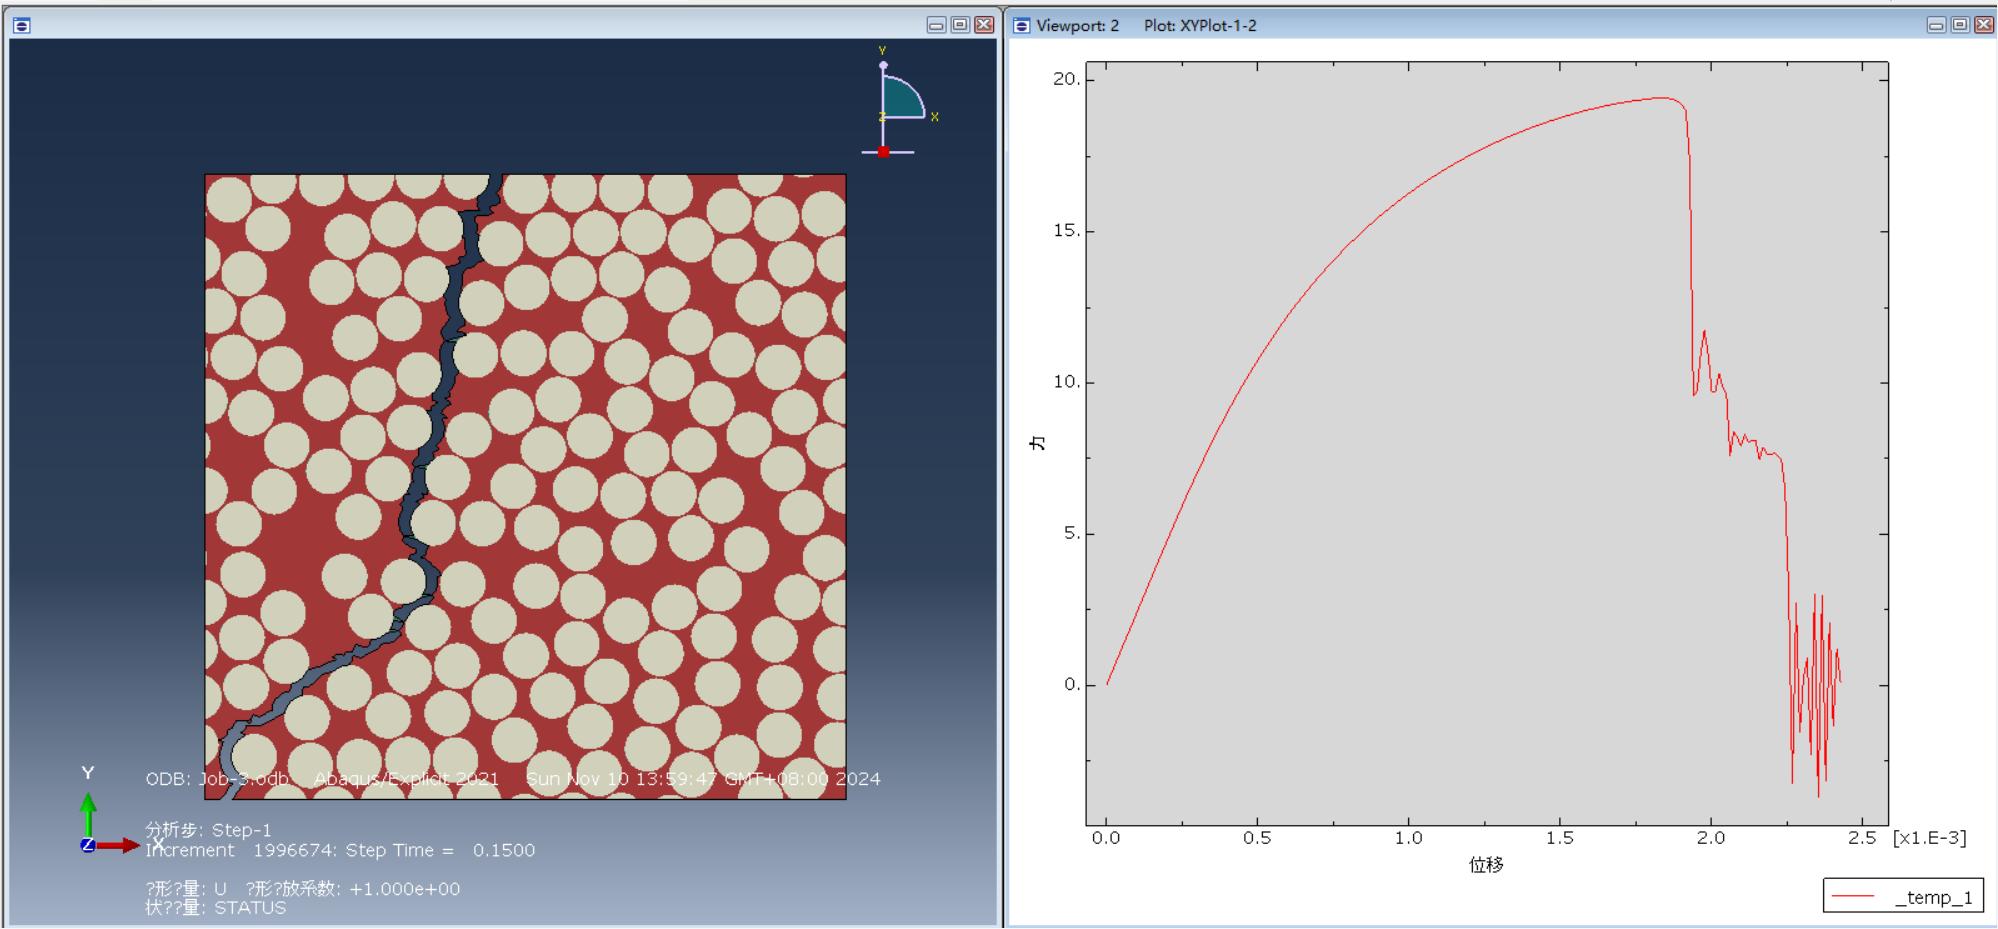Click the Step Time = 0.1500 text
Image resolution: width=1998 pixels, height=929 pixels.
tap(440, 850)
